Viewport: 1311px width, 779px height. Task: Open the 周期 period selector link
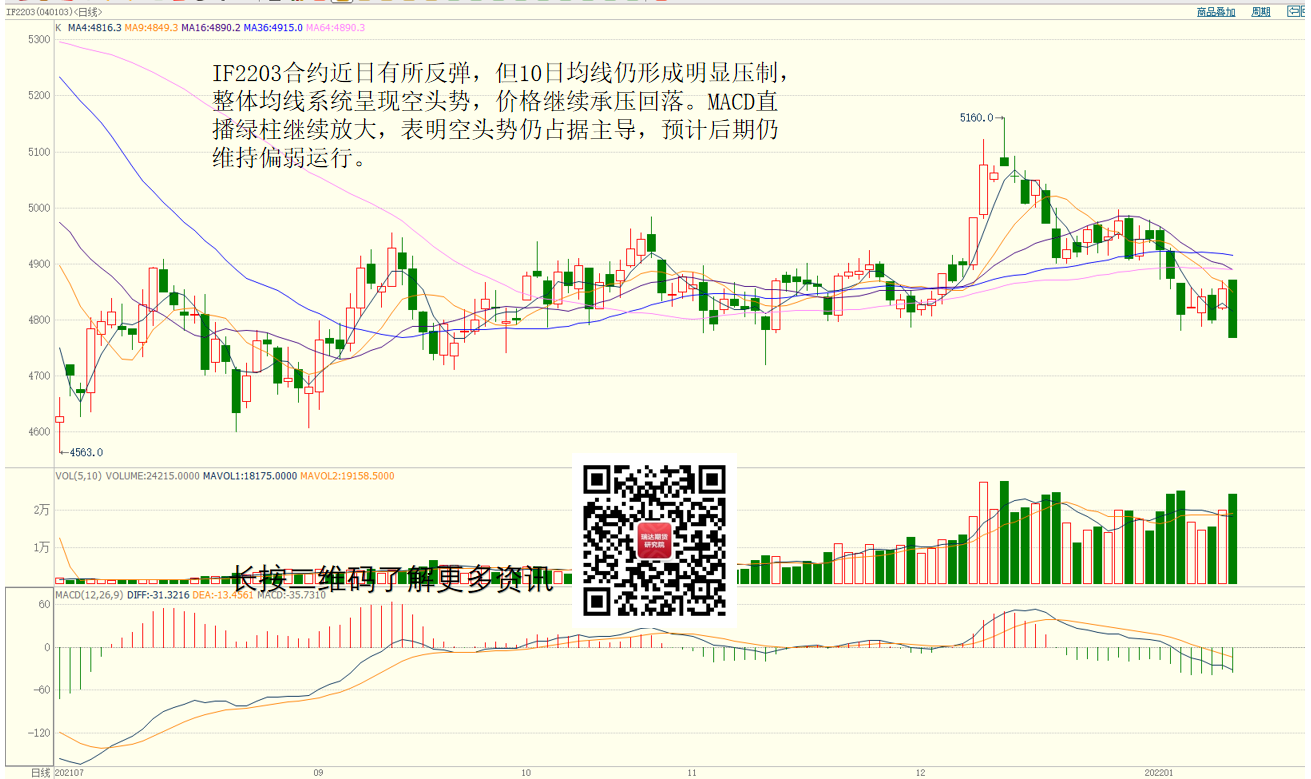1261,12
